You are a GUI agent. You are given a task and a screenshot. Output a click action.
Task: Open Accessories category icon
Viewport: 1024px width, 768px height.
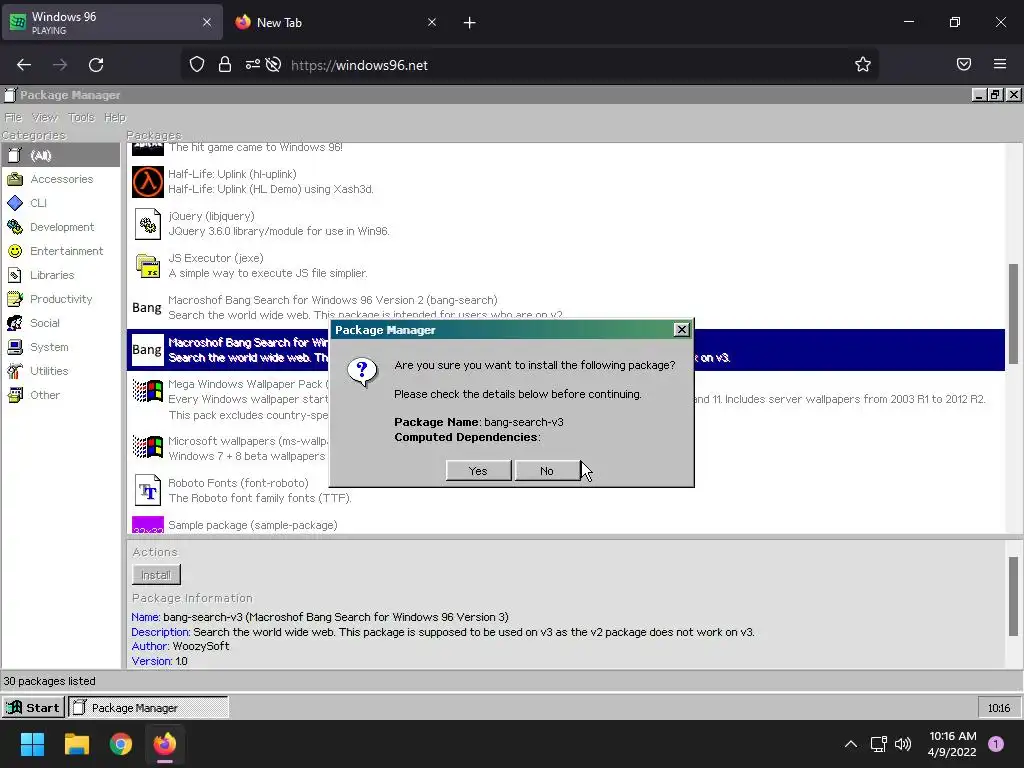click(x=14, y=179)
